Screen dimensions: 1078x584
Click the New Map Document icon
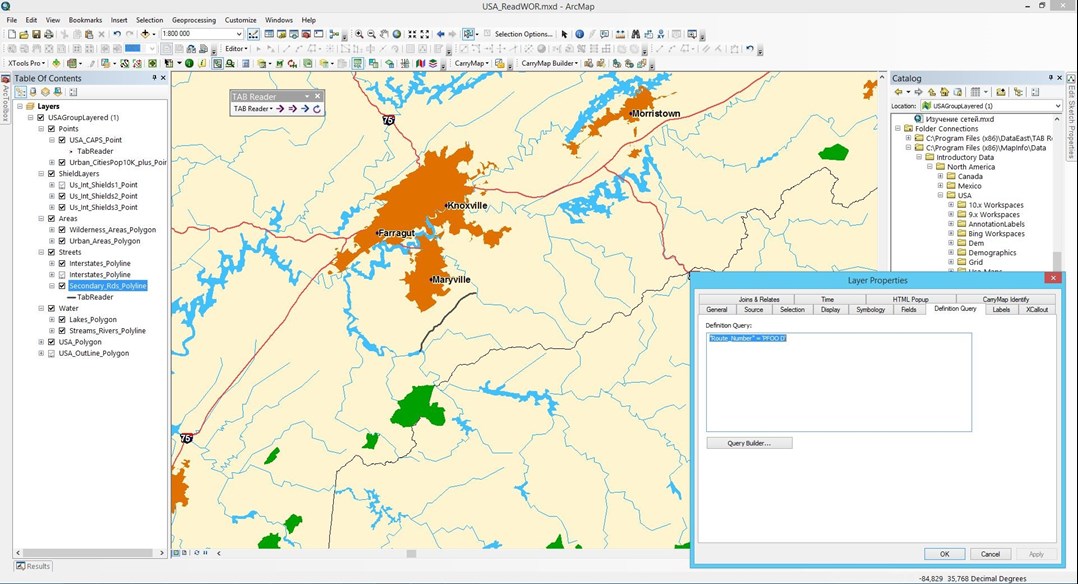12,34
